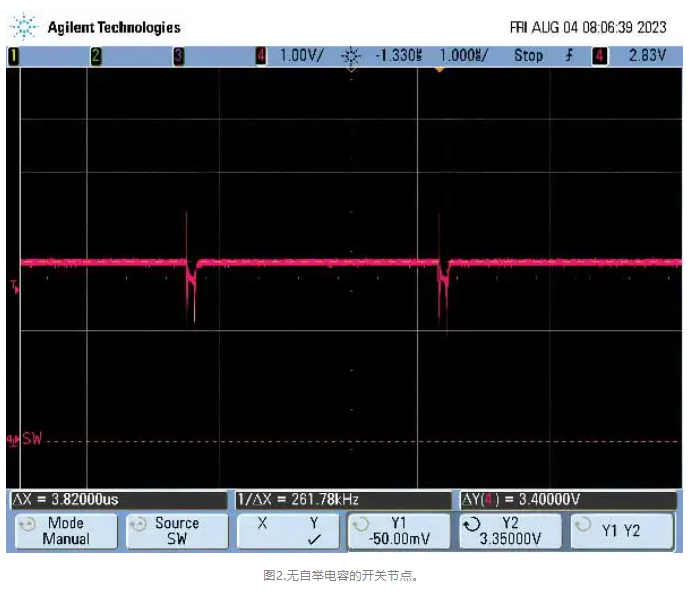Viewport: 699px width, 596px height.
Task: Click the horizontal delay sun-shaped icon
Action: 350,56
